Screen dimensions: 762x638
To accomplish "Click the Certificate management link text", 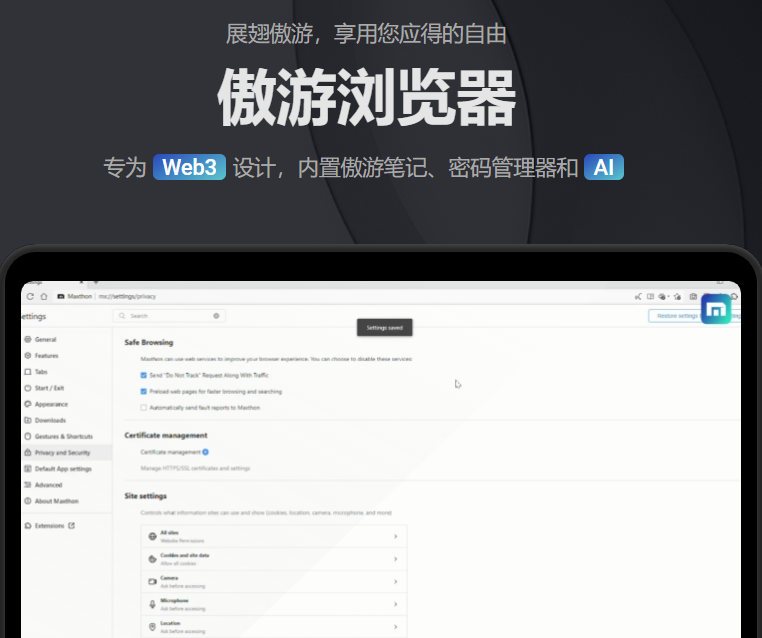I will [x=170, y=452].
